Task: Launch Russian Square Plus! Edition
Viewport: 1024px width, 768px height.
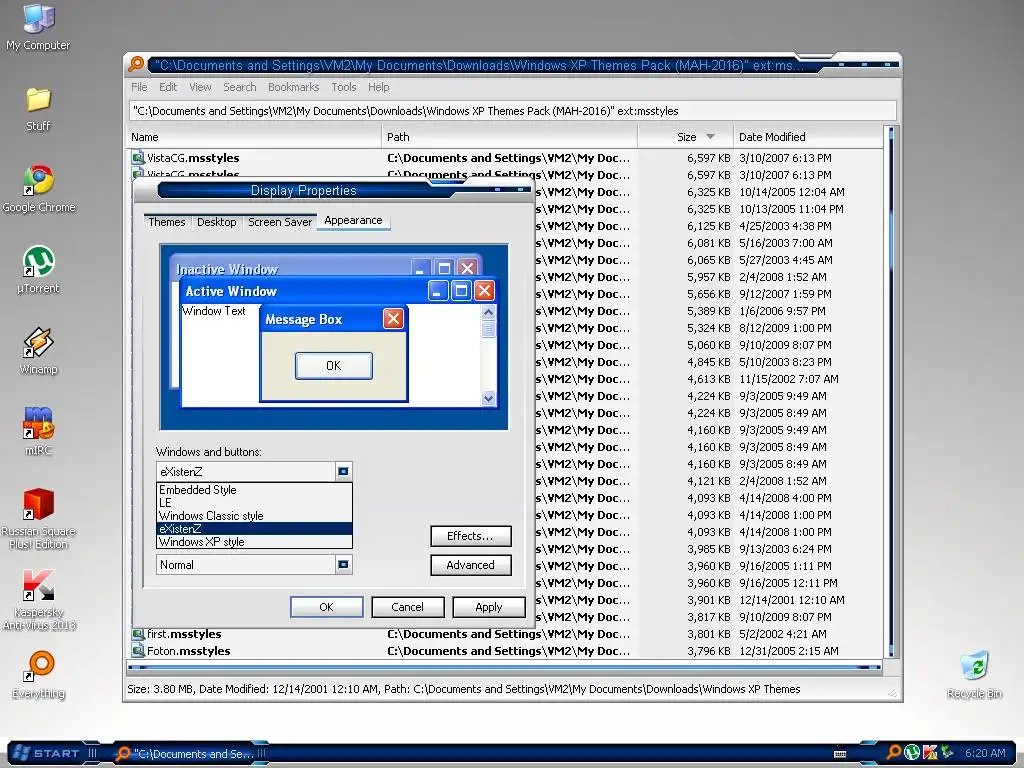Action: pos(38,519)
